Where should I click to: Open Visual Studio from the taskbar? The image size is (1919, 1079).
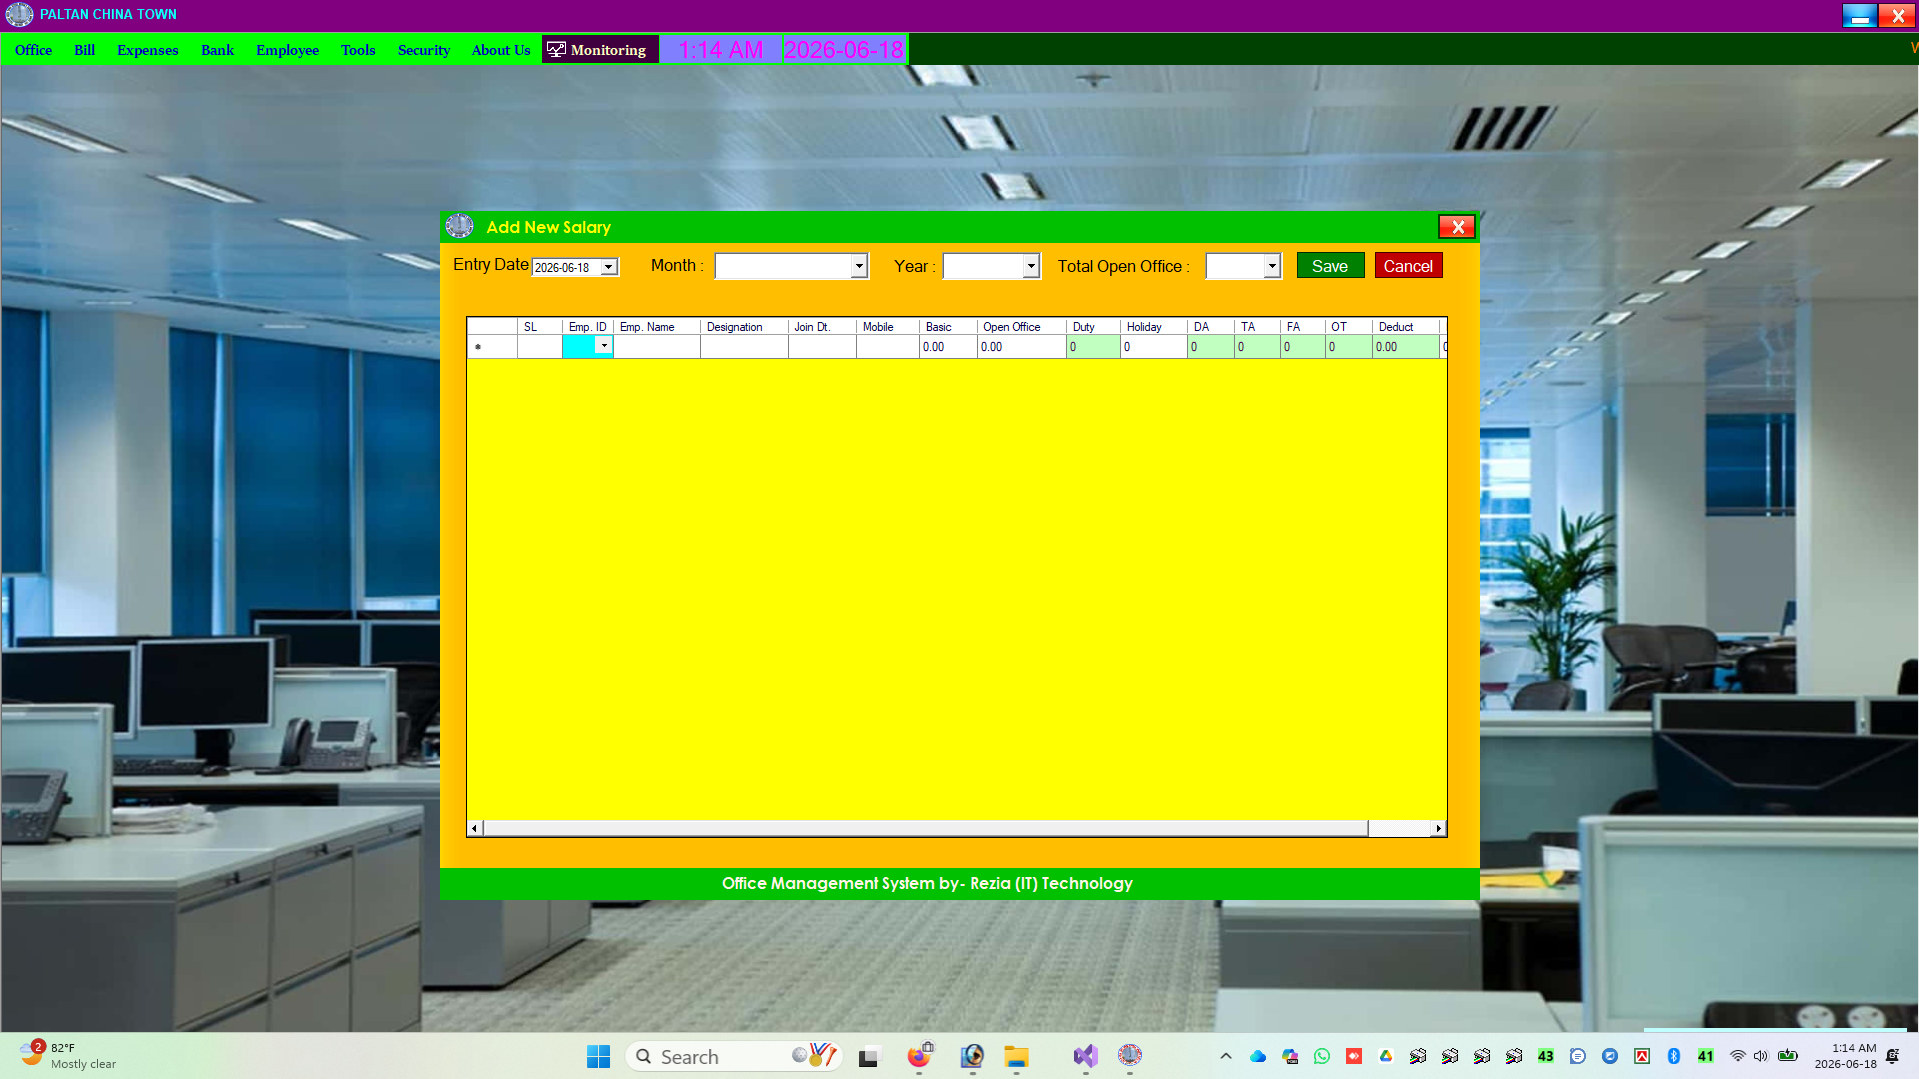pos(1085,1056)
